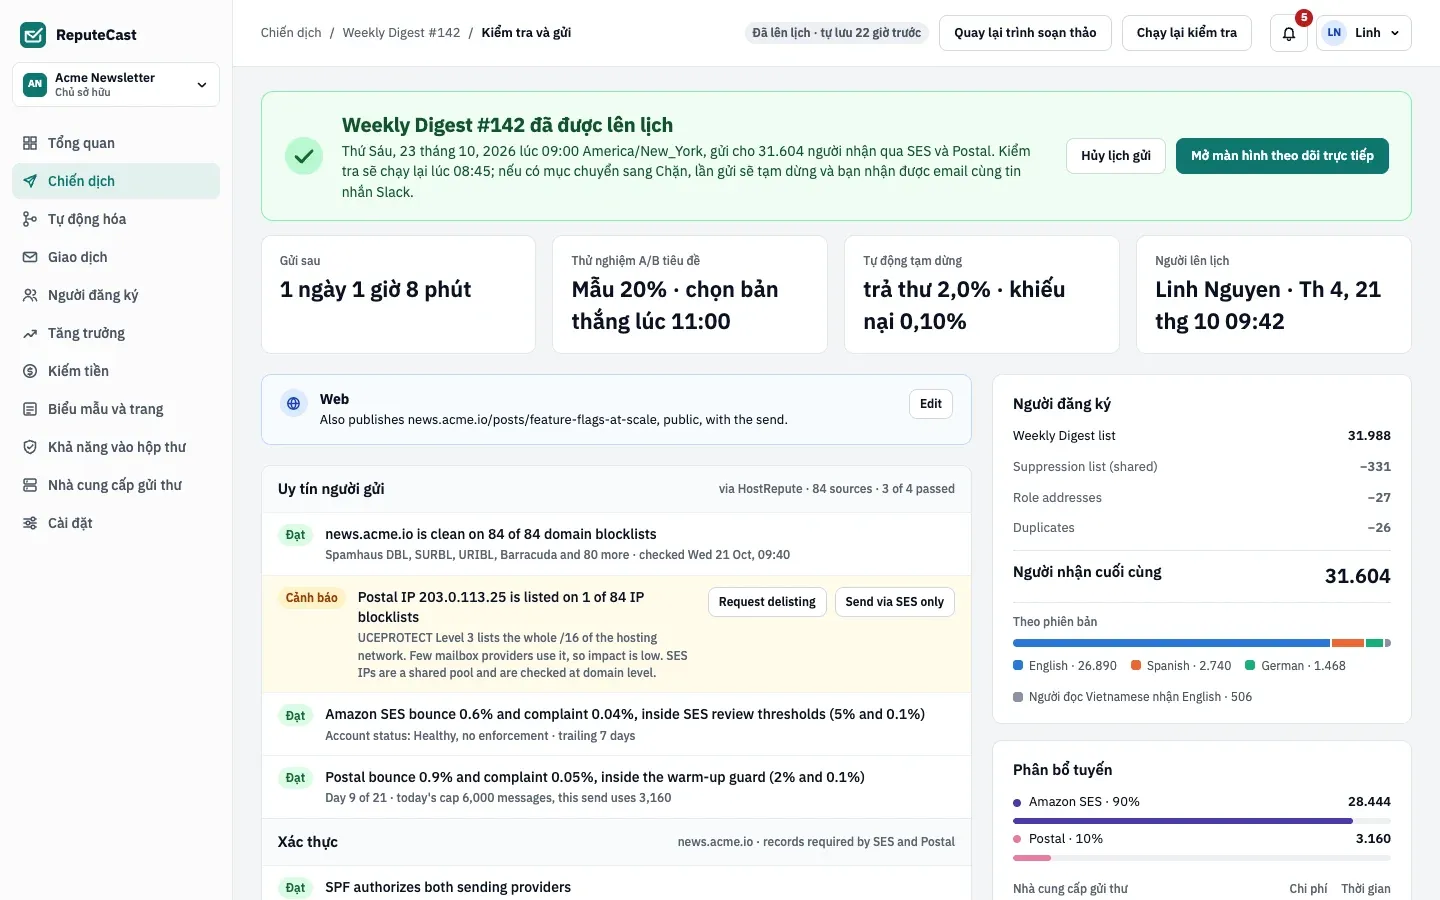Click the green scheduled checkmark icon
This screenshot has height=900, width=1440.
[304, 156]
